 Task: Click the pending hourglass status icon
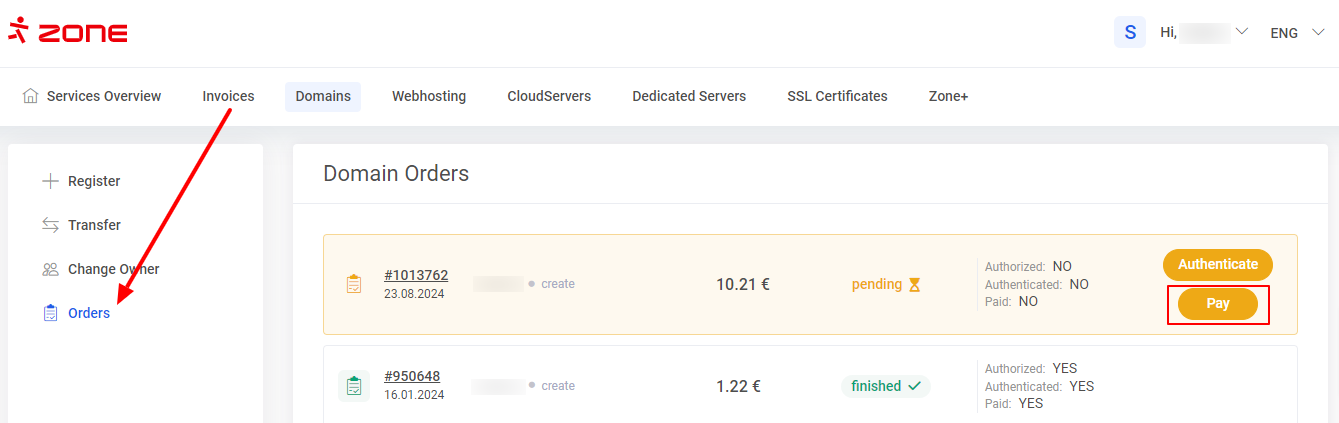coord(914,284)
